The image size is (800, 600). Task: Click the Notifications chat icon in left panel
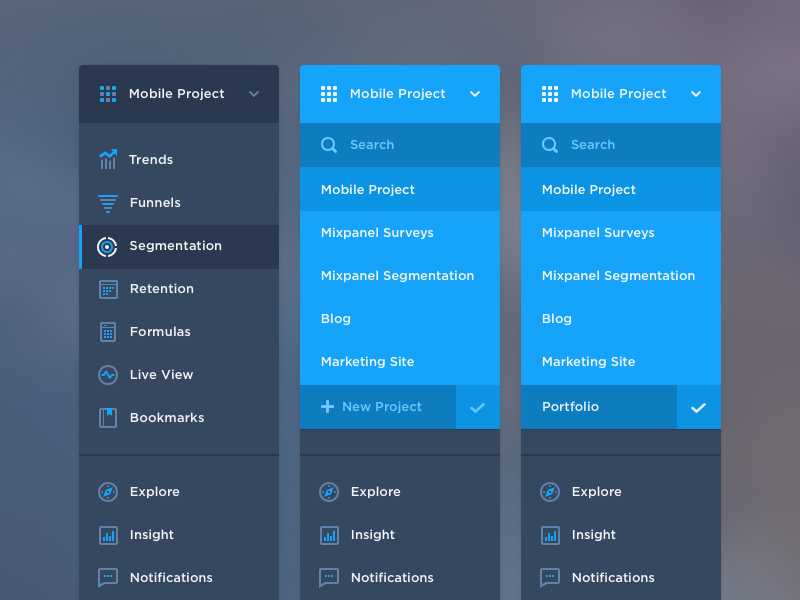(x=108, y=578)
